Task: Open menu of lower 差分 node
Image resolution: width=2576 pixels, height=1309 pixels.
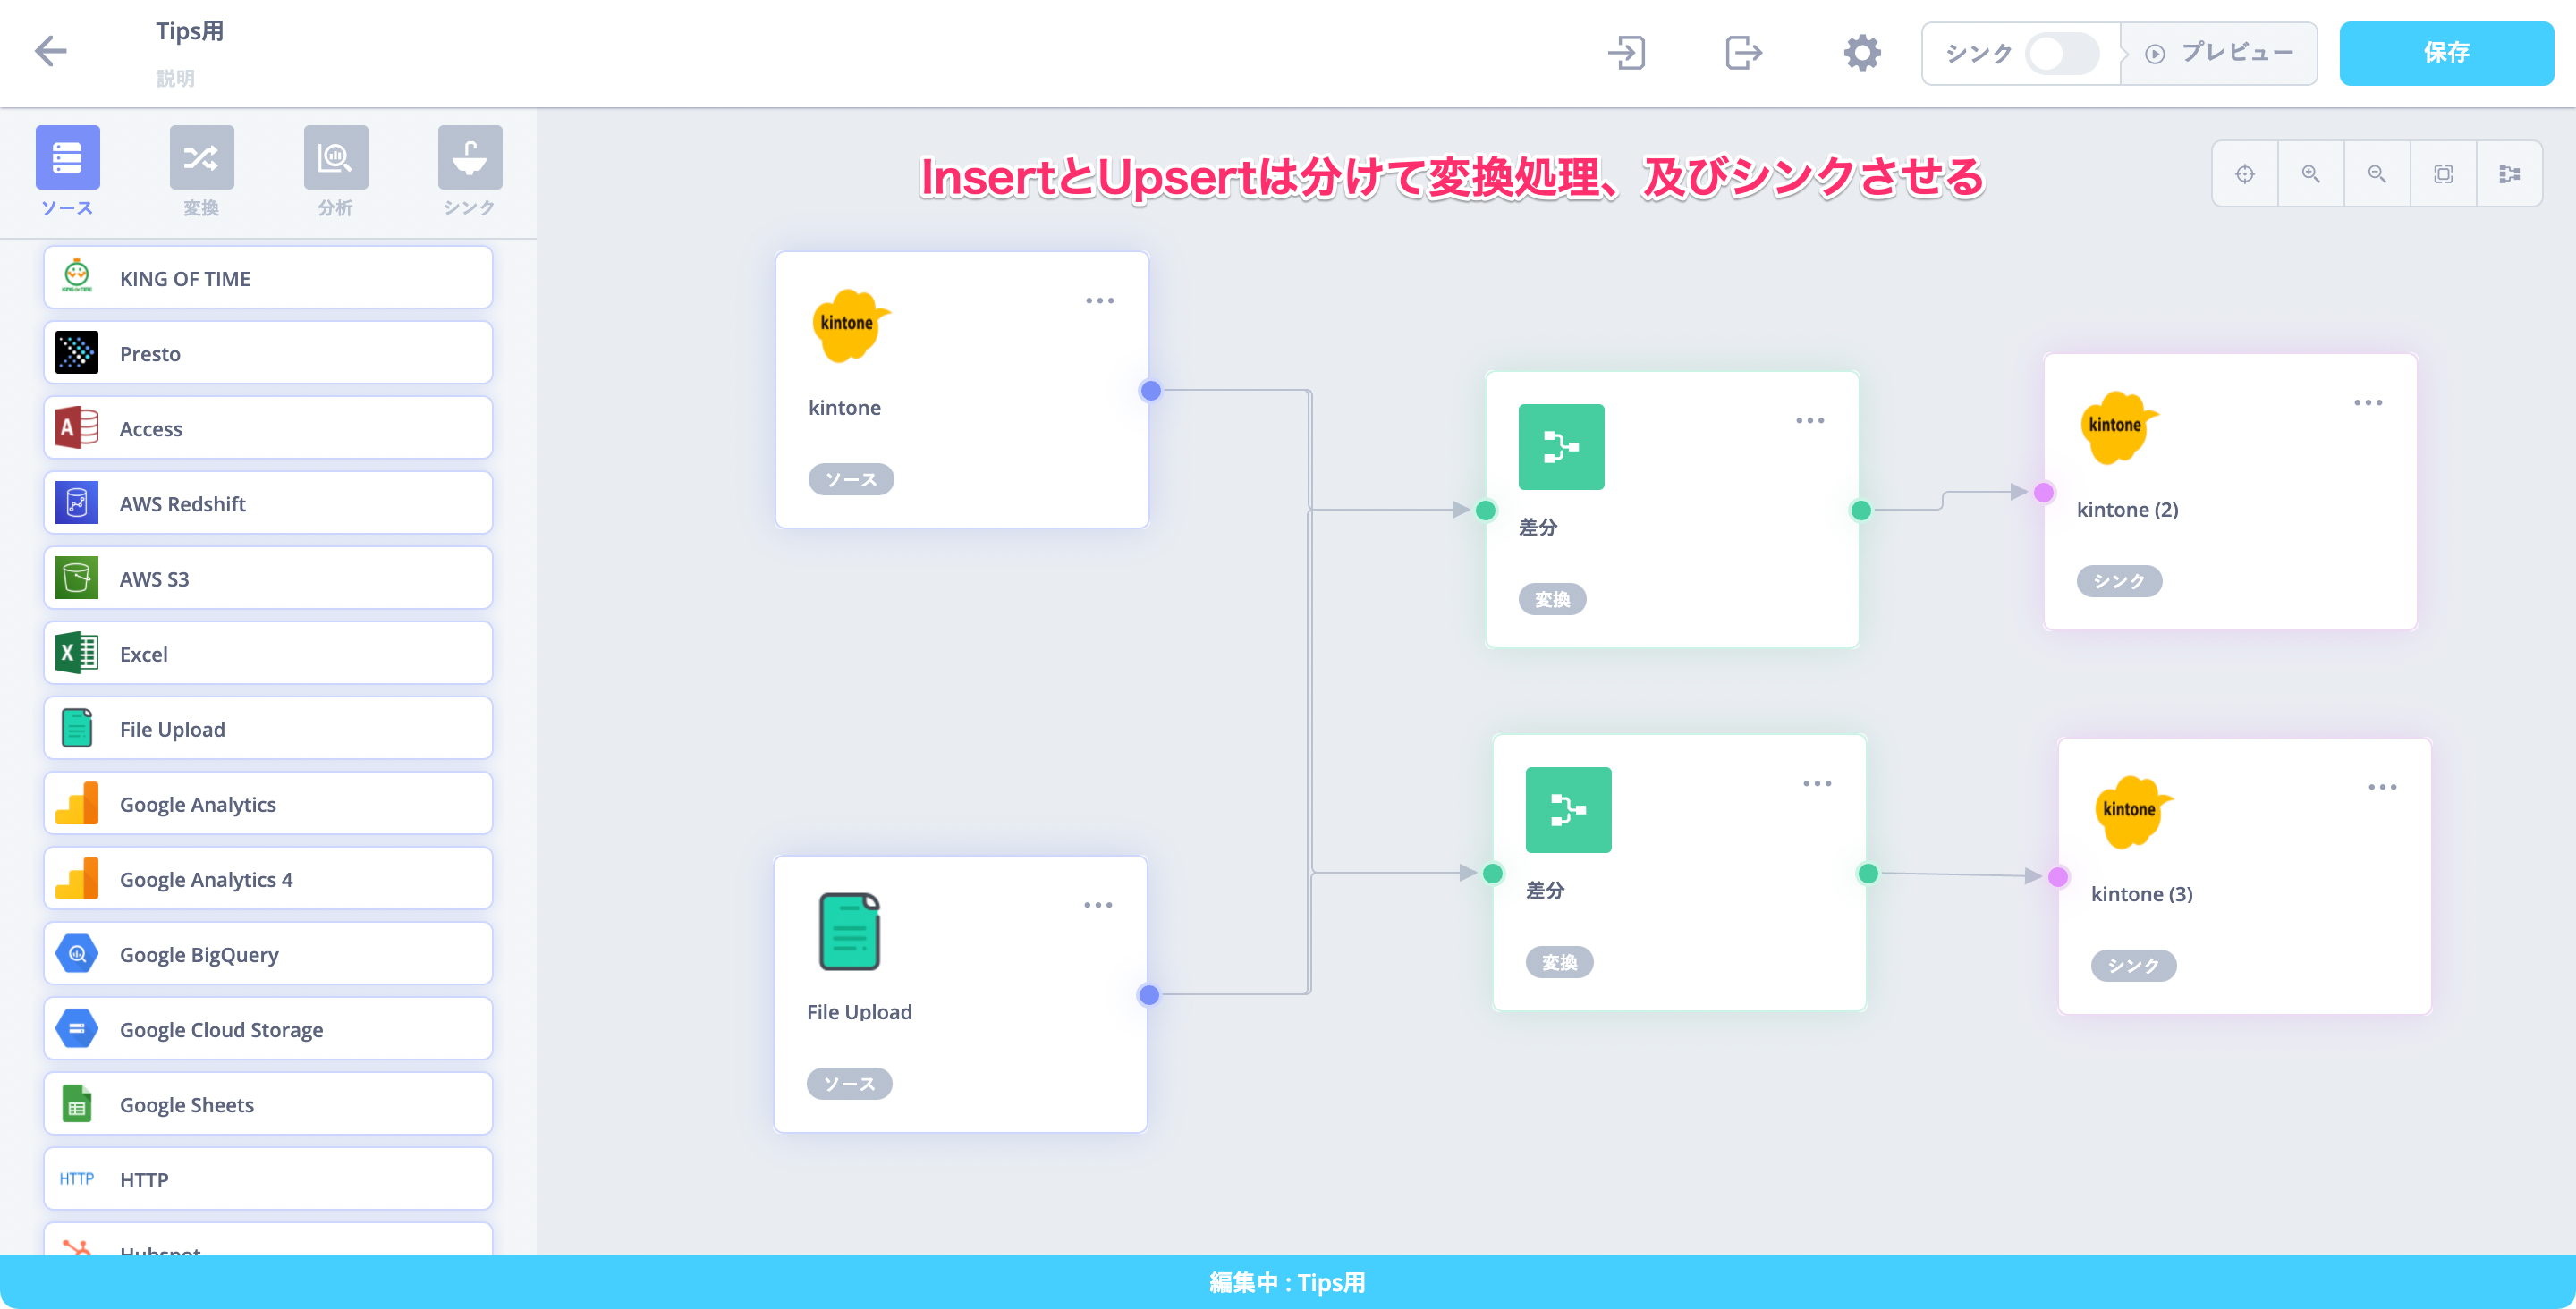Action: 1816,784
